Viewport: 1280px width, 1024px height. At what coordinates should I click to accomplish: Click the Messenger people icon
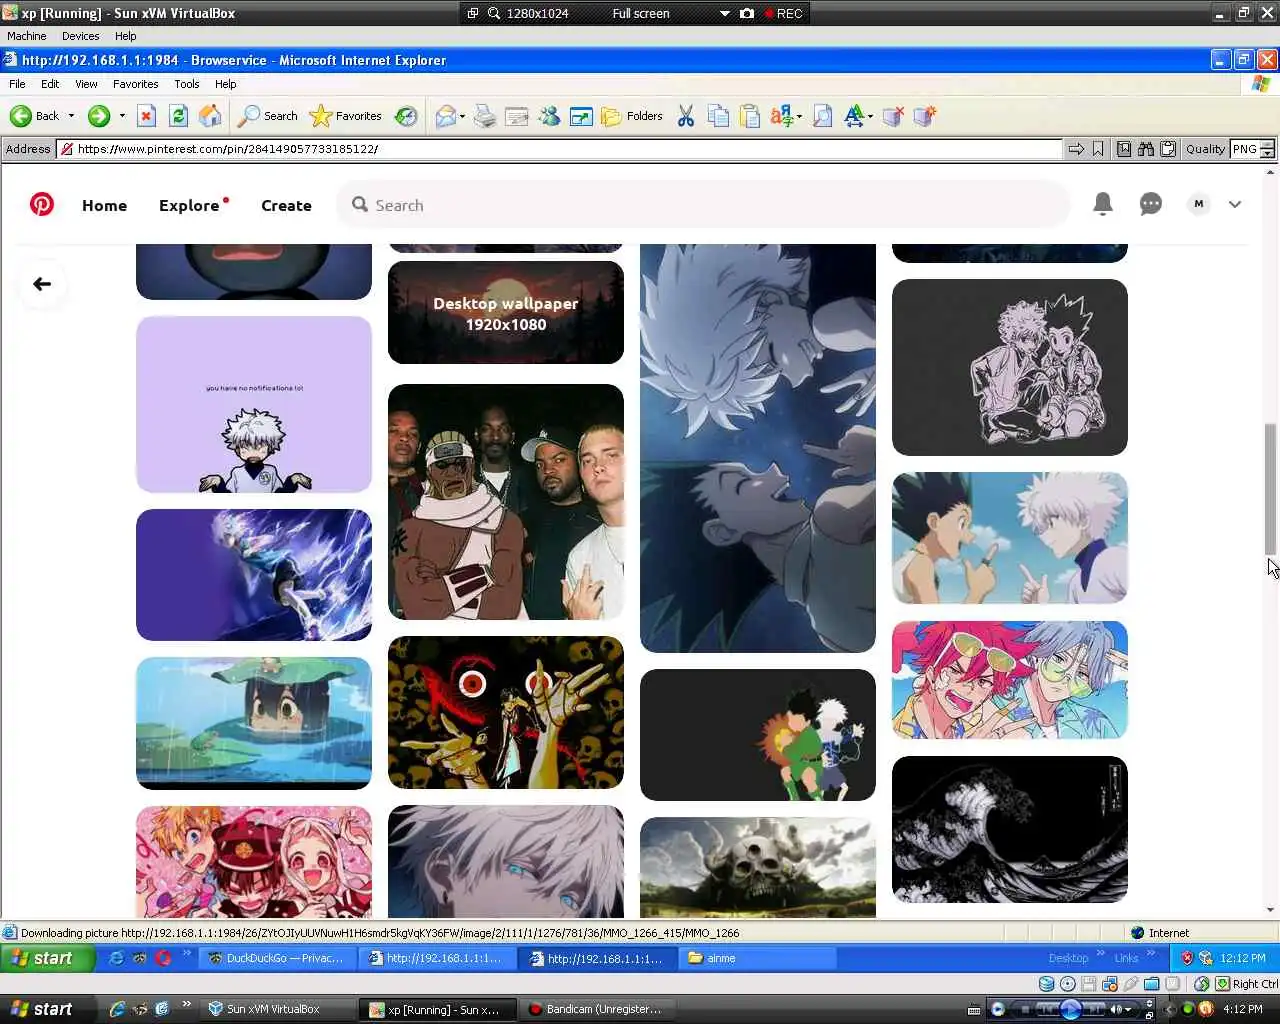(x=549, y=116)
